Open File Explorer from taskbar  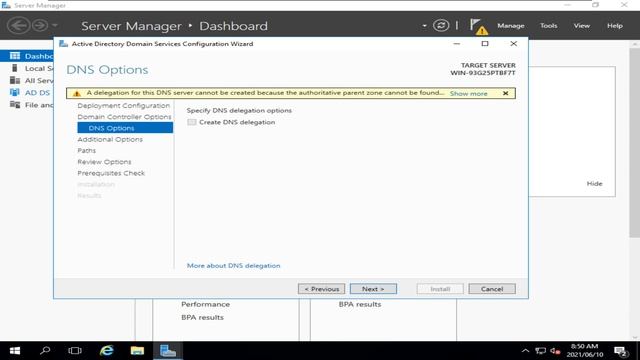(137, 351)
